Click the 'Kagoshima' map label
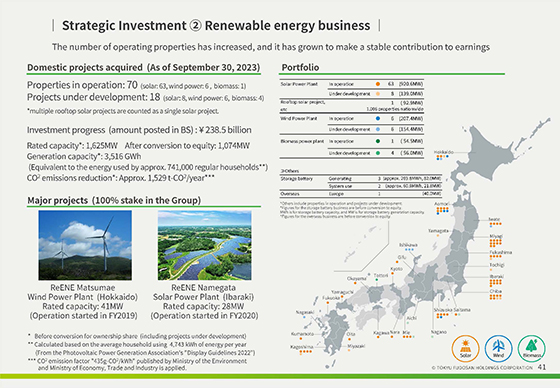The height and width of the screenshot is (388, 560). coord(302,347)
